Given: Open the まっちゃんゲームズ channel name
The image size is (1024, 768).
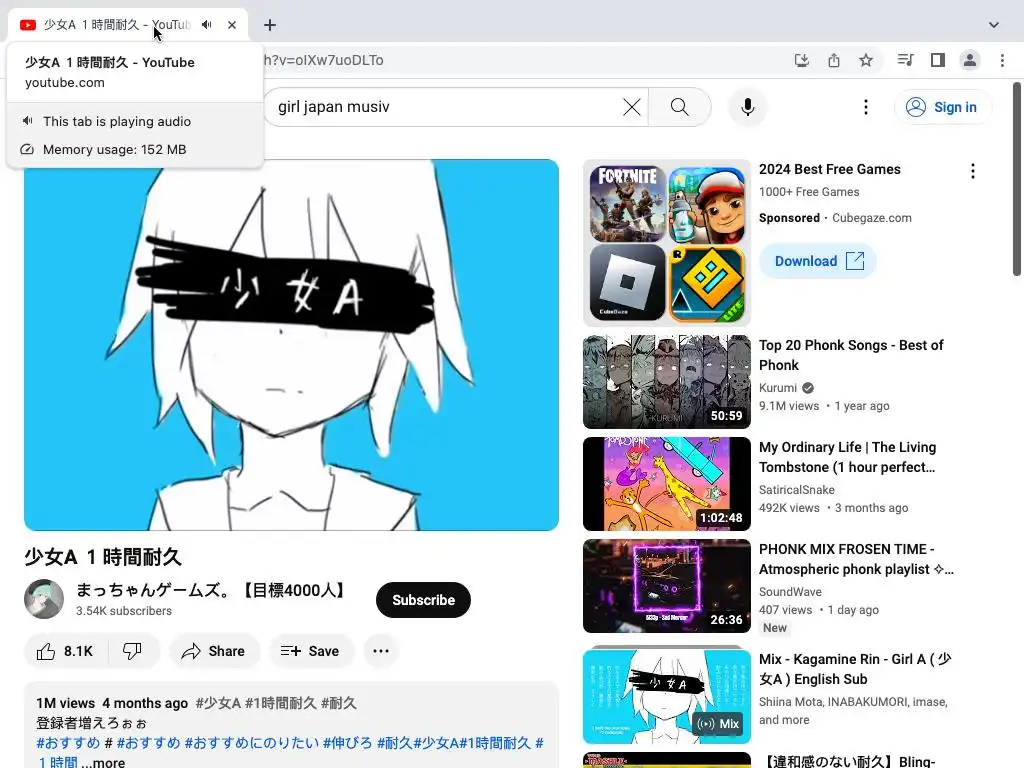Looking at the screenshot, I should click(x=212, y=590).
